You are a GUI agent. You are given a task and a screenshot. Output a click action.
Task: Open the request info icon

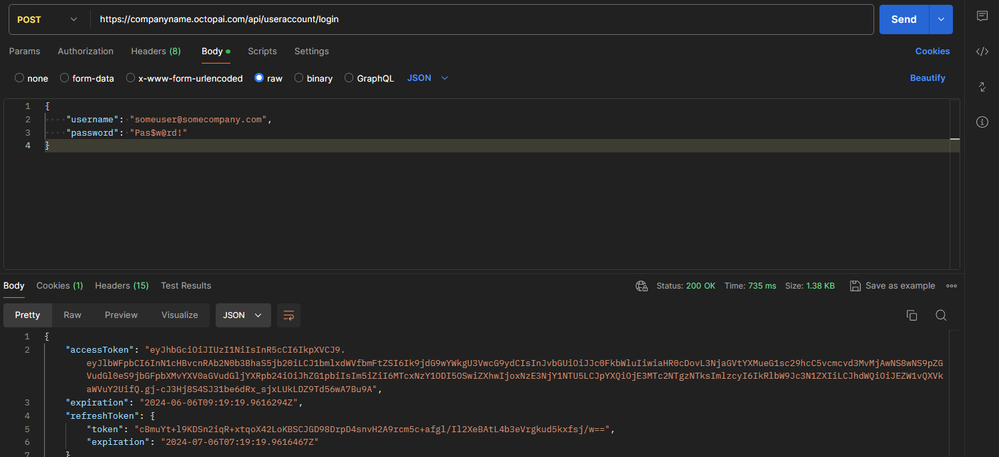(x=981, y=122)
